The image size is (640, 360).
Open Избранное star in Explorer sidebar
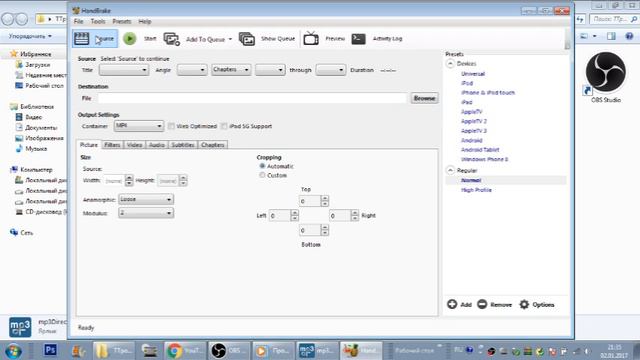tap(14, 54)
